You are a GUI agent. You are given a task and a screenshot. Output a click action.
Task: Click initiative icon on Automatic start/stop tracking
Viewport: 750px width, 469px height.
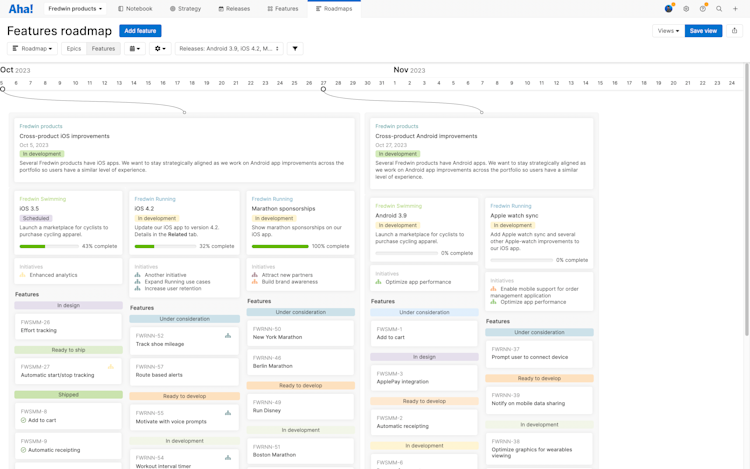(x=111, y=367)
